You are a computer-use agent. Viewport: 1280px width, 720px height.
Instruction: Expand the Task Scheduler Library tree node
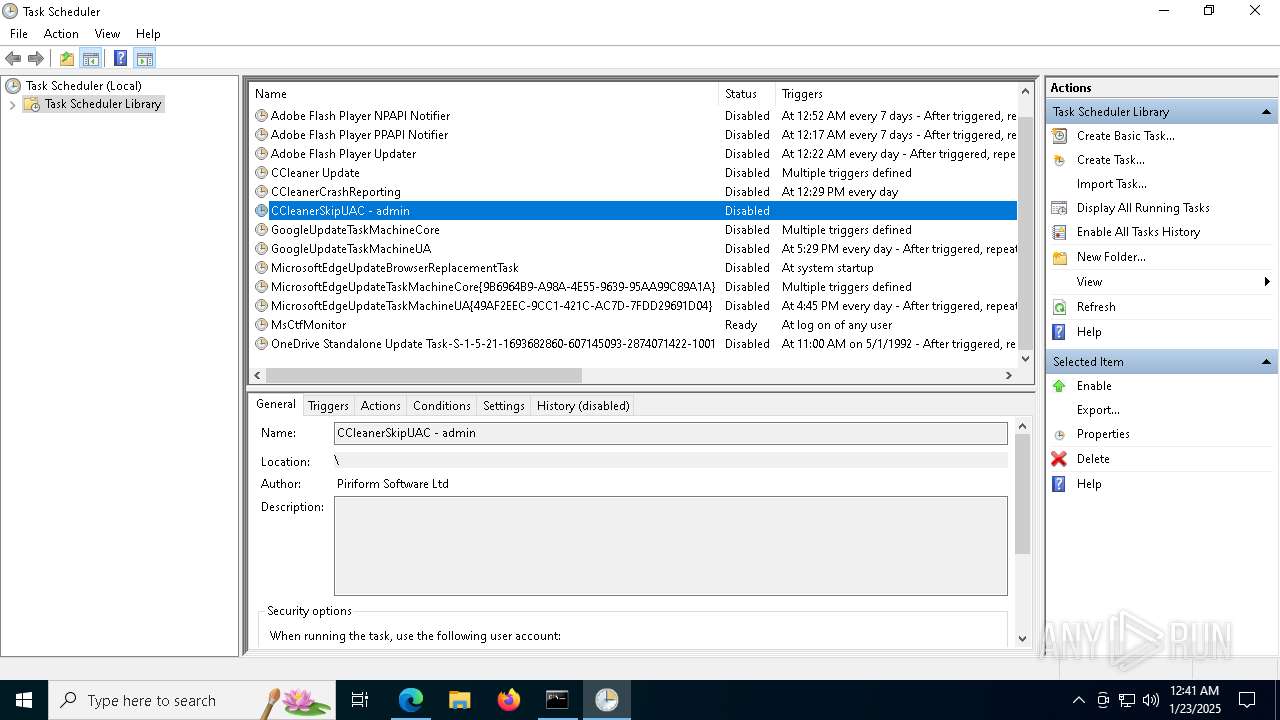tap(12, 104)
